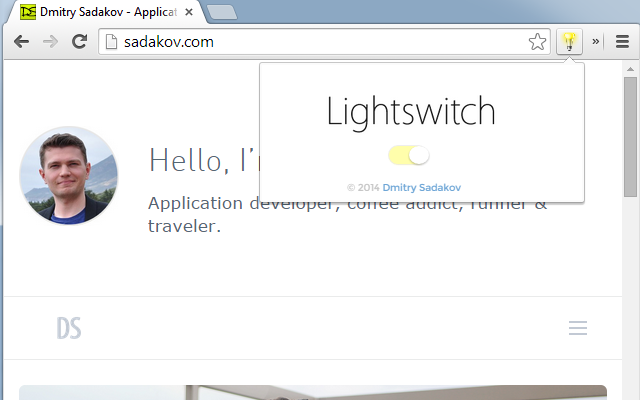Reload the sadakov.com page

point(80,42)
